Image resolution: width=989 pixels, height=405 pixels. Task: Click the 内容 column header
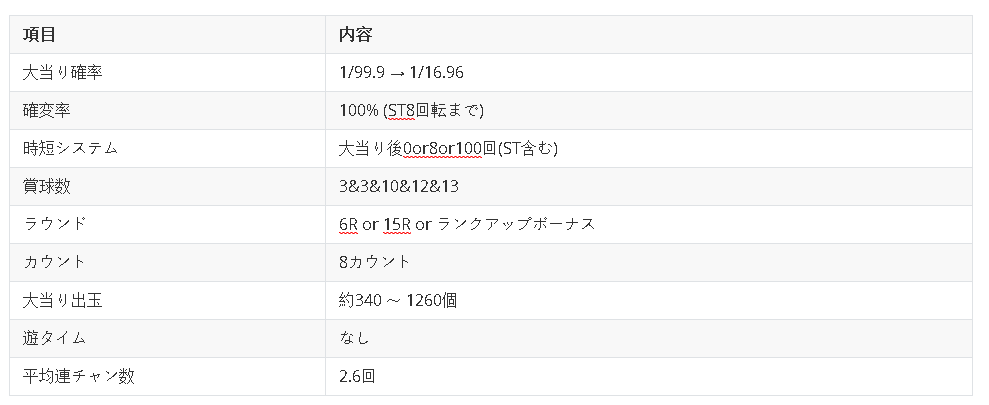356,35
